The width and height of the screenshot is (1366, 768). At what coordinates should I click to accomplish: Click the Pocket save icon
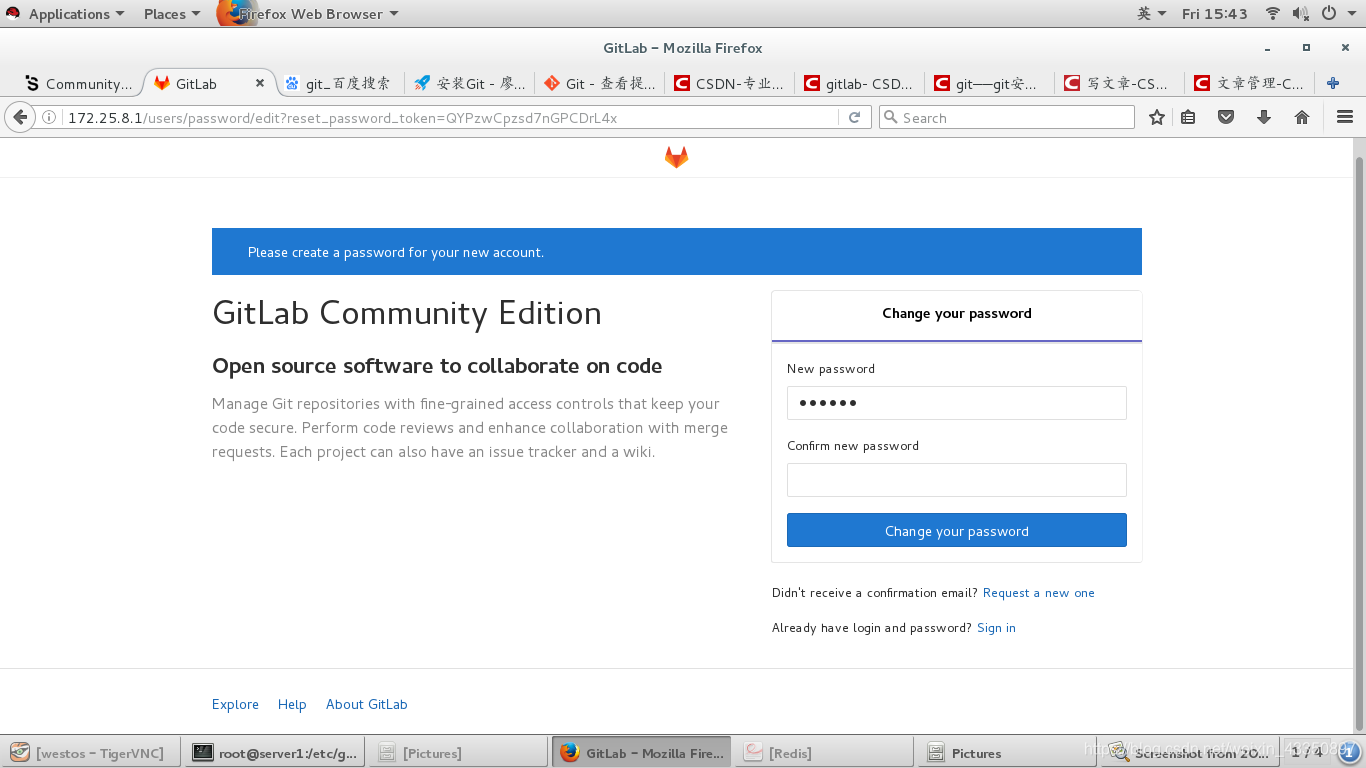click(1226, 117)
